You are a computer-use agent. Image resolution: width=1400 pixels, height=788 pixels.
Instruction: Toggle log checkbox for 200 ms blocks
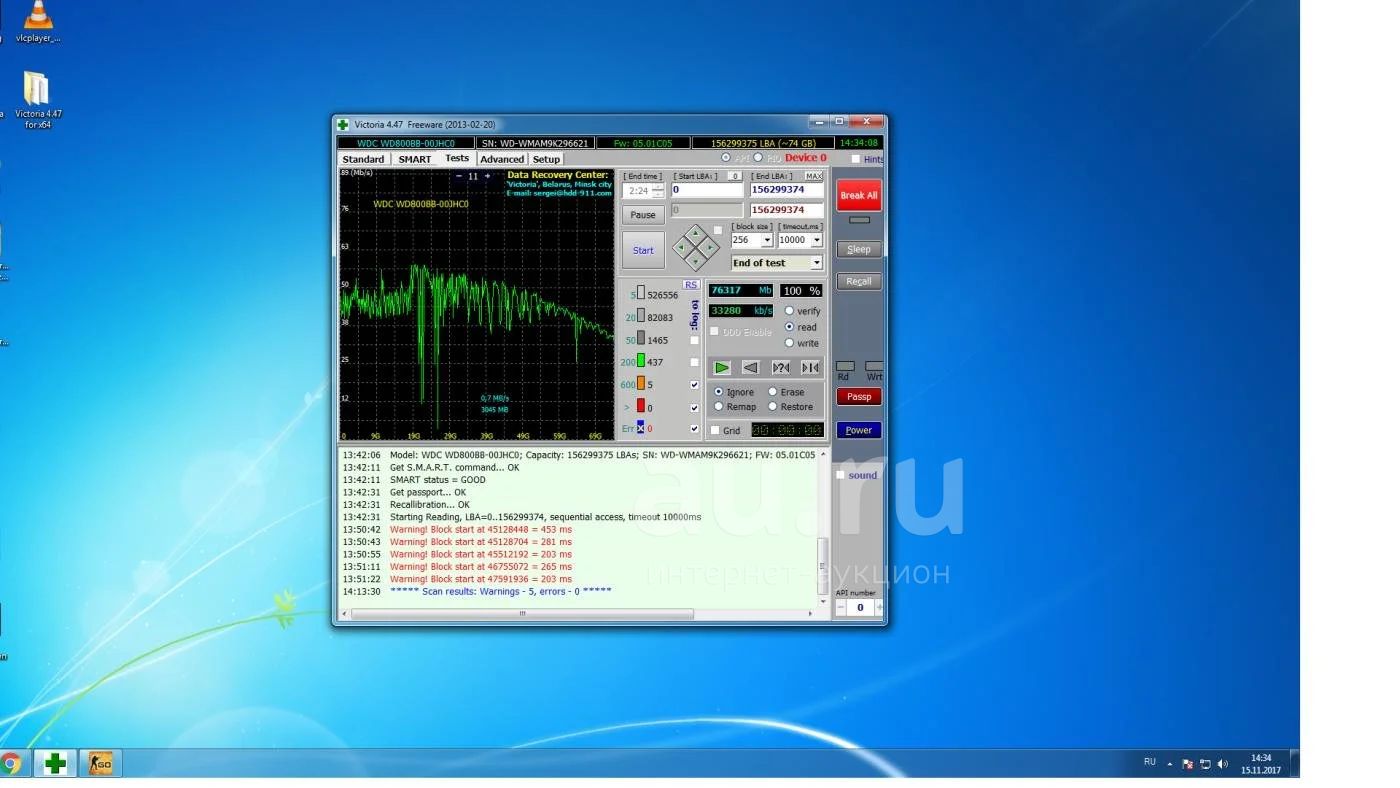pyautogui.click(x=695, y=363)
